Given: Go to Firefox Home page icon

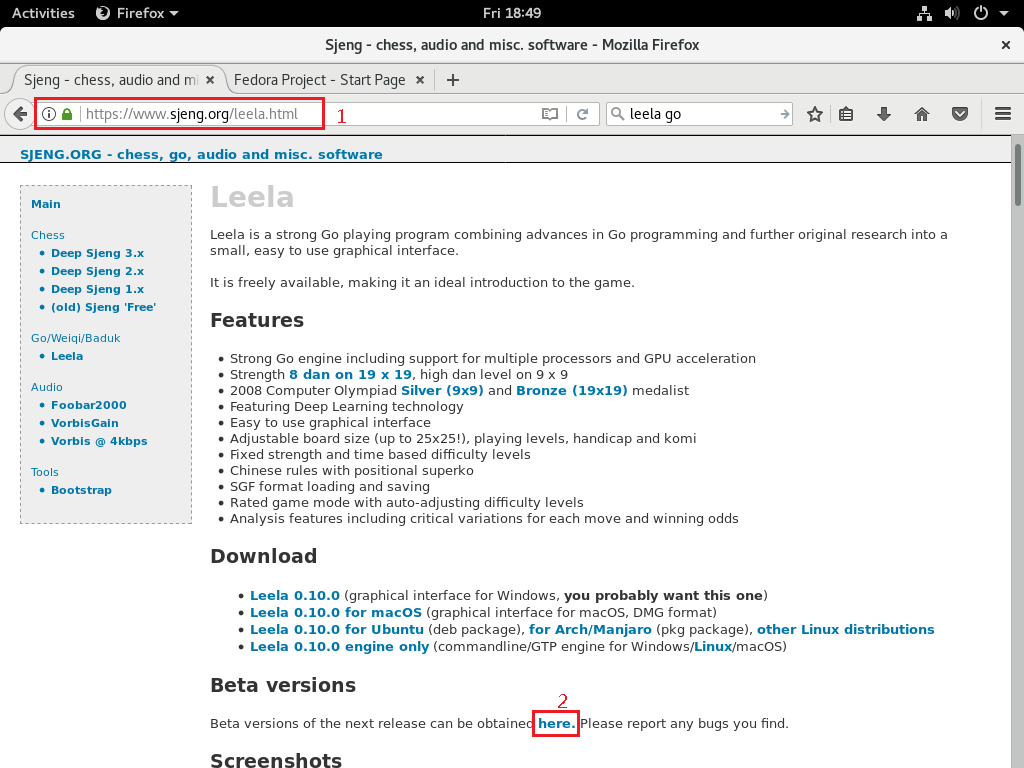Looking at the screenshot, I should click(x=921, y=114).
